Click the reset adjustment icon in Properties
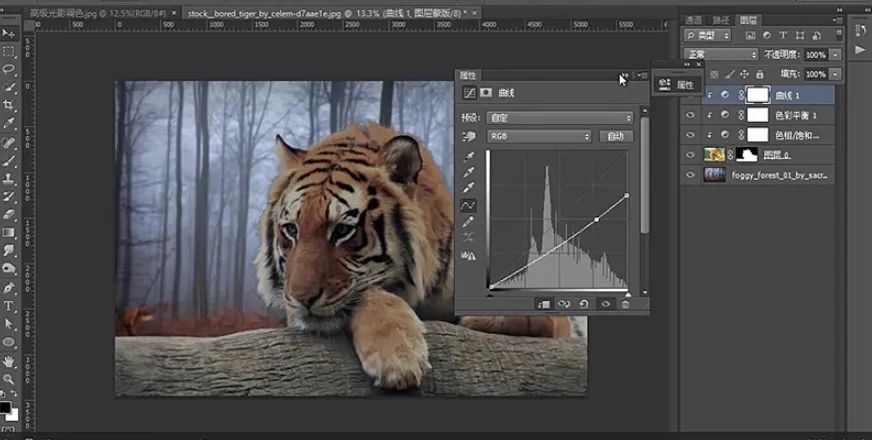 pos(583,303)
